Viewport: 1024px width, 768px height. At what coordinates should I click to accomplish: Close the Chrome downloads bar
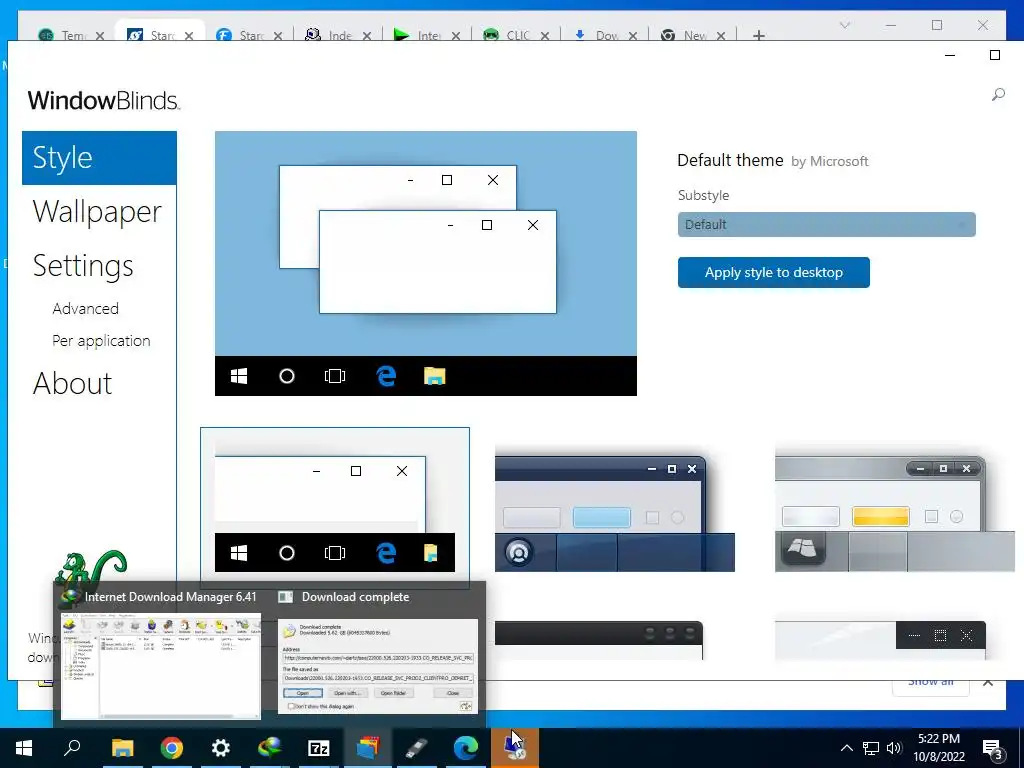[x=988, y=682]
